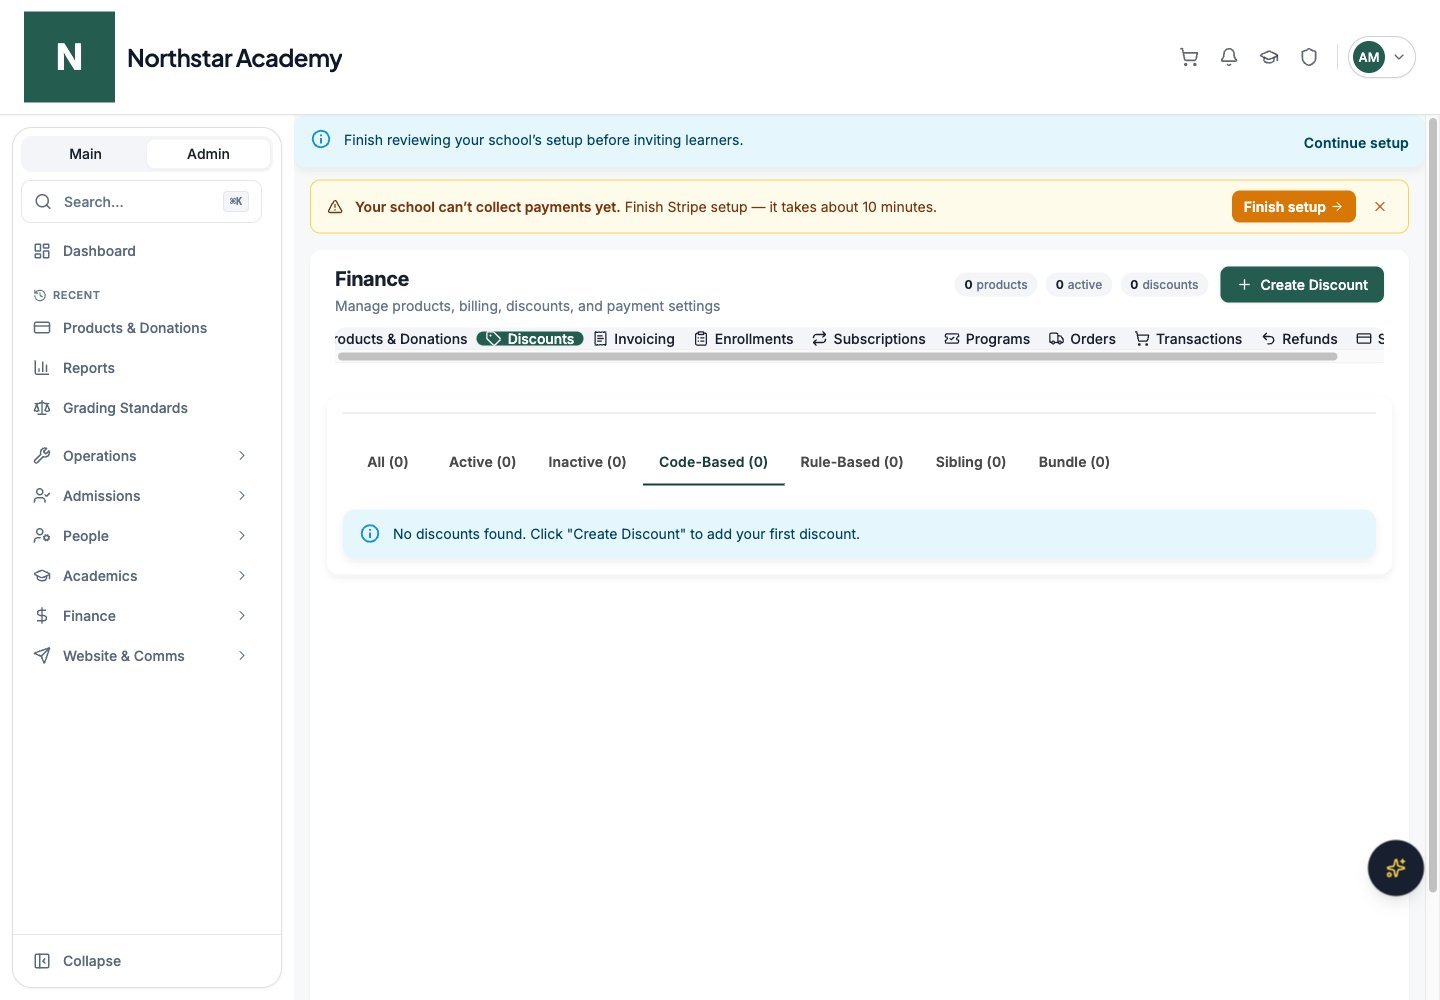Screen dimensions: 1440x1000
Task: Filter by Sibling (0) discounts
Action: [971, 462]
